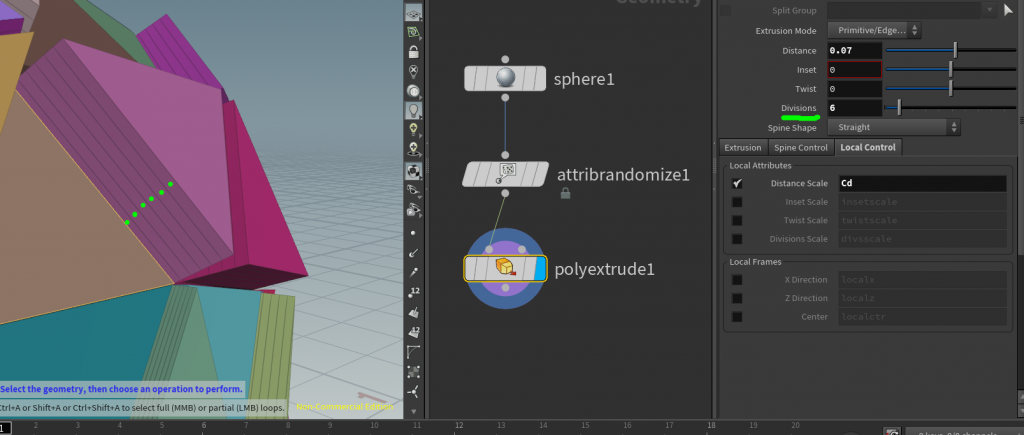Adjust the Inset slider handle
Screen dimensions: 1024x435
coord(950,69)
